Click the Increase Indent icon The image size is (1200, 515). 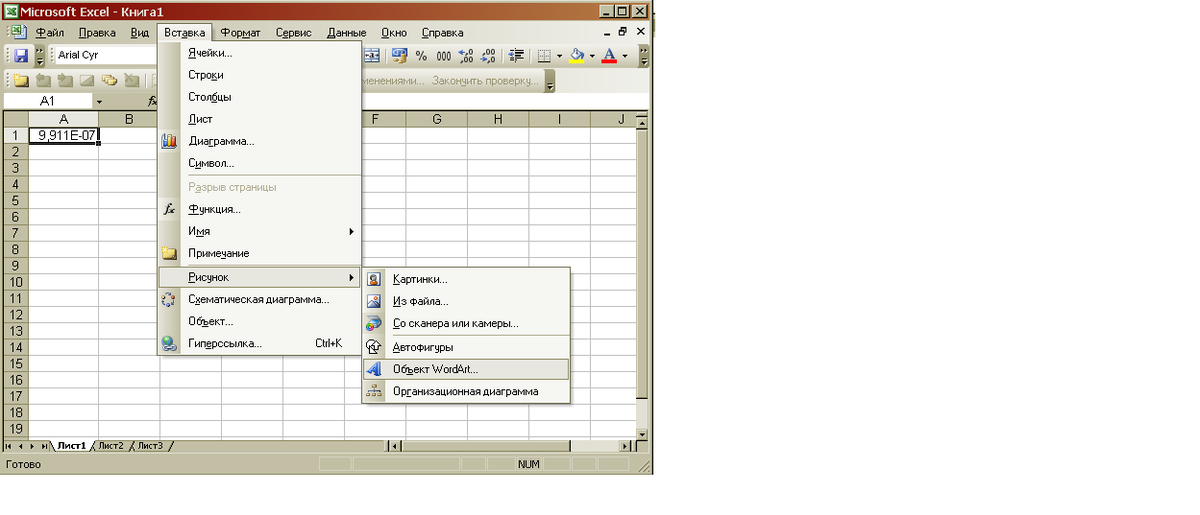(517, 56)
